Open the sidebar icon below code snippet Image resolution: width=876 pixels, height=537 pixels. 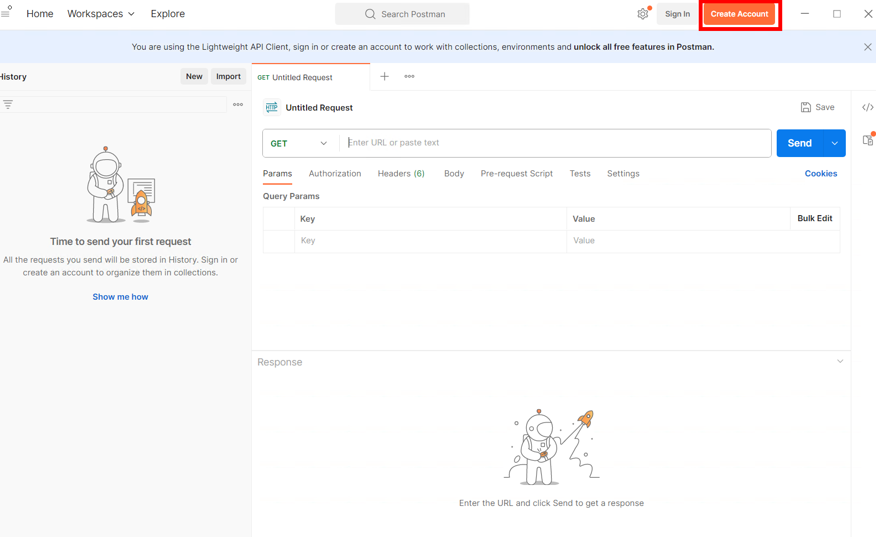(868, 140)
